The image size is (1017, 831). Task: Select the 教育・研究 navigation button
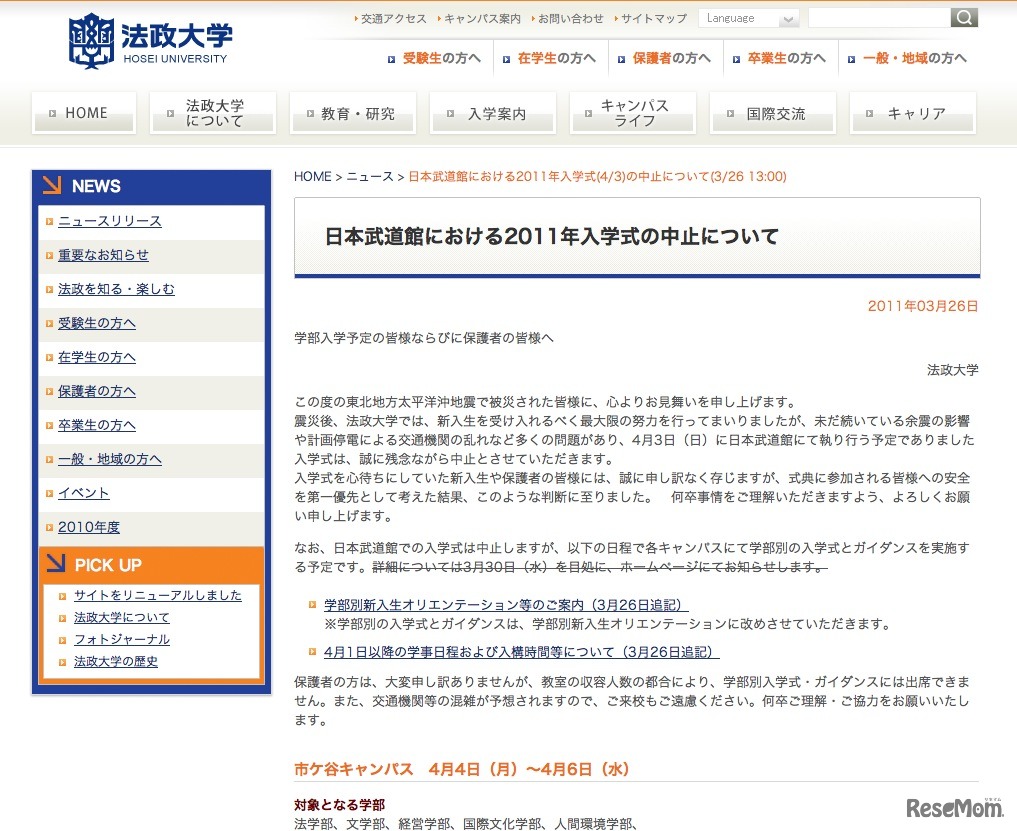tap(353, 113)
